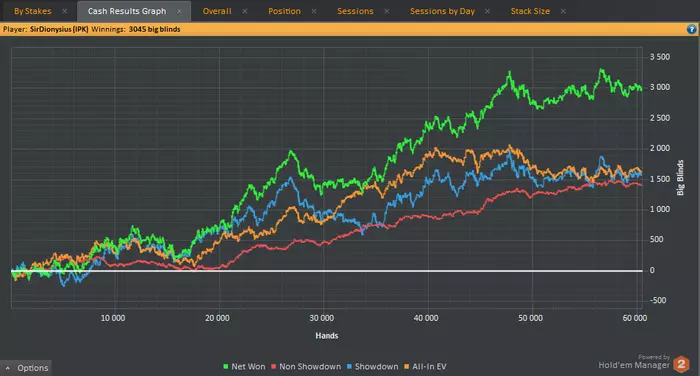700x376 pixels.
Task: Close the By Stakes tab
Action: point(65,11)
